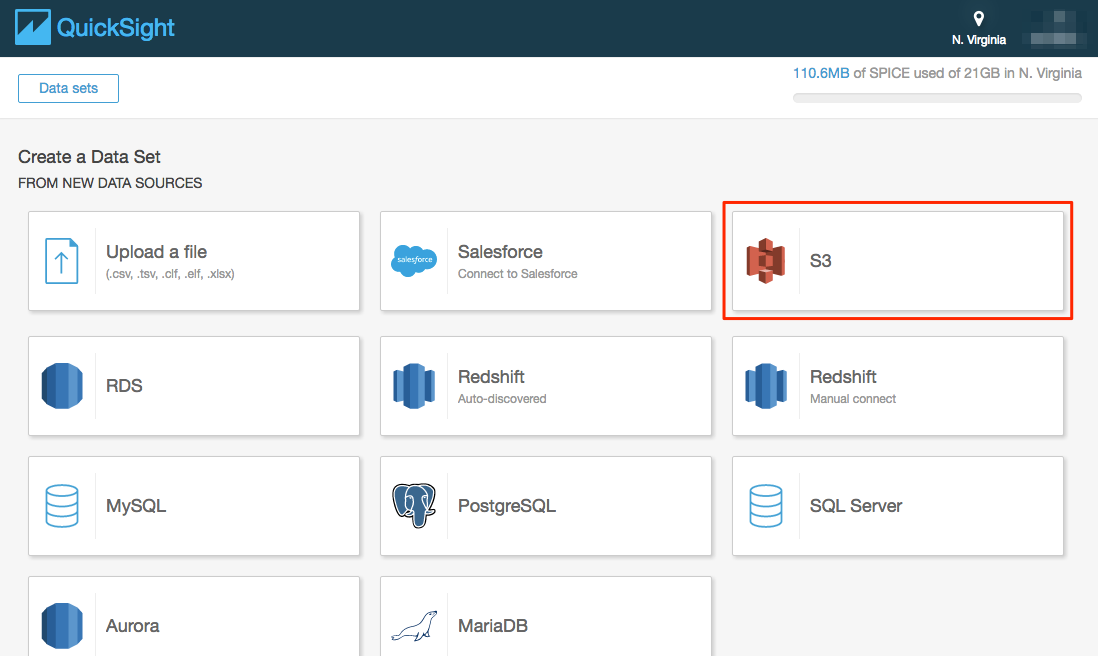Select the MariaDB data source card
The height and width of the screenshot is (656, 1098).
[545, 625]
